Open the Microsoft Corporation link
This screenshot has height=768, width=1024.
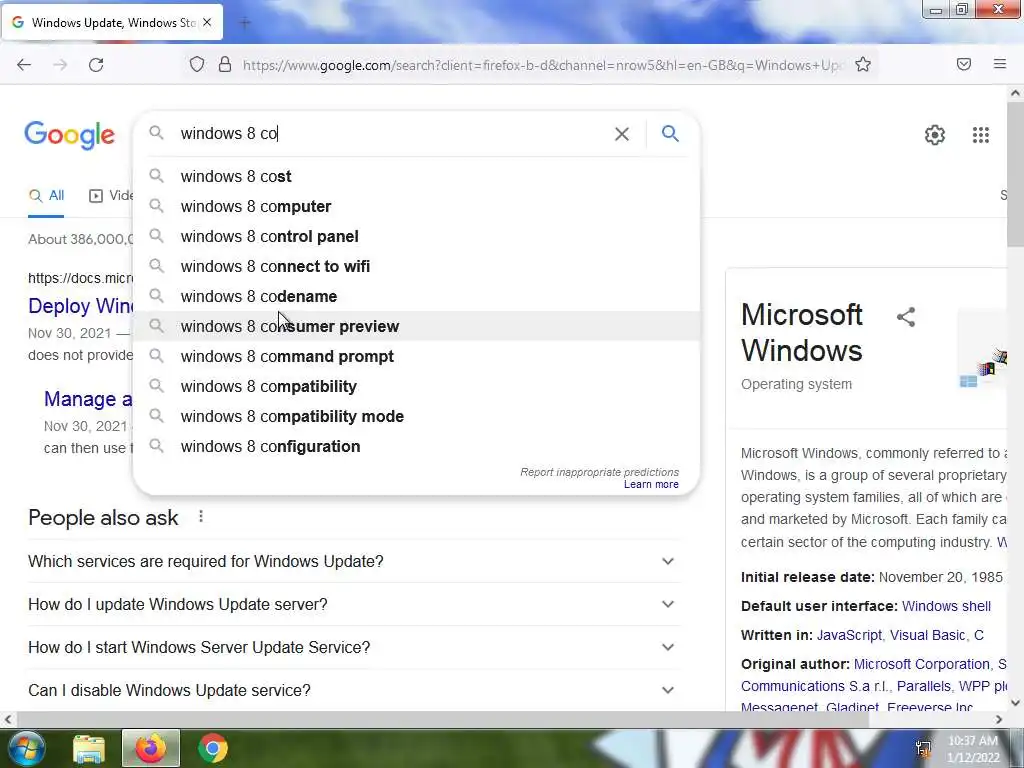coord(921,664)
